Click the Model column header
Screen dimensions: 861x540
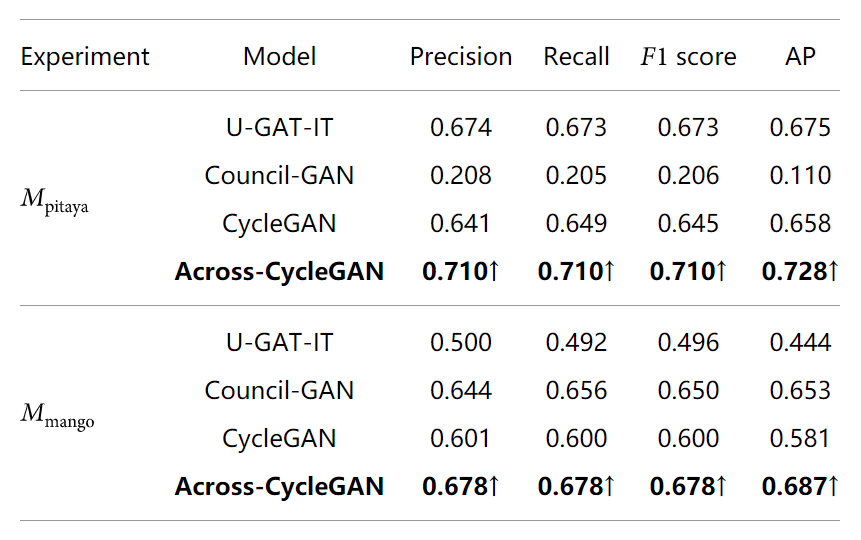point(279,57)
